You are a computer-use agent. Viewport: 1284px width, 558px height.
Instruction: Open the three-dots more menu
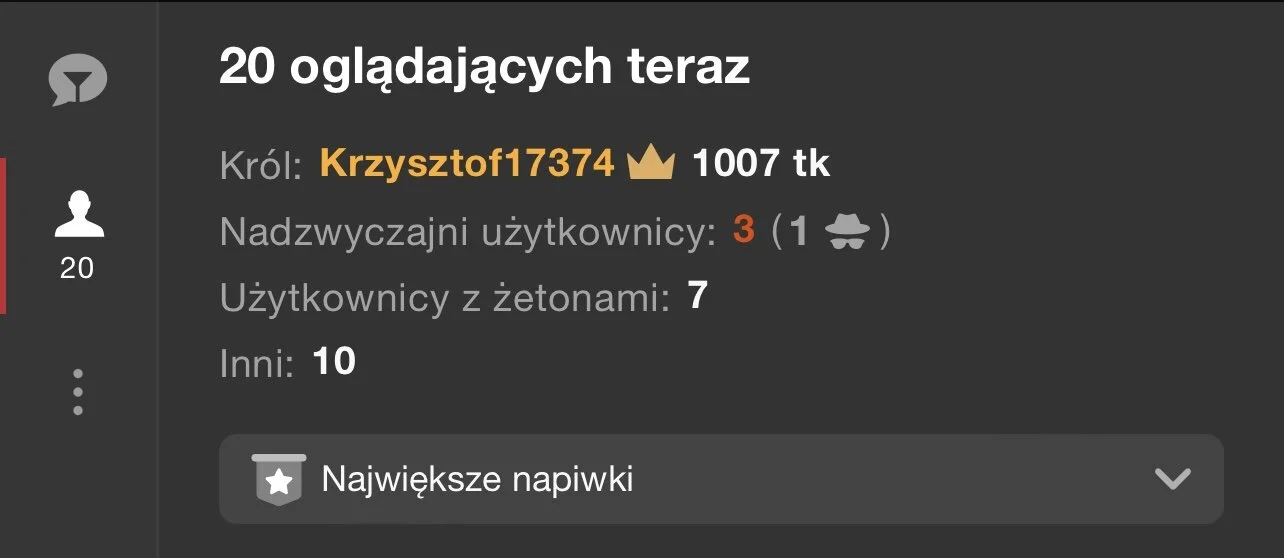(x=78, y=392)
